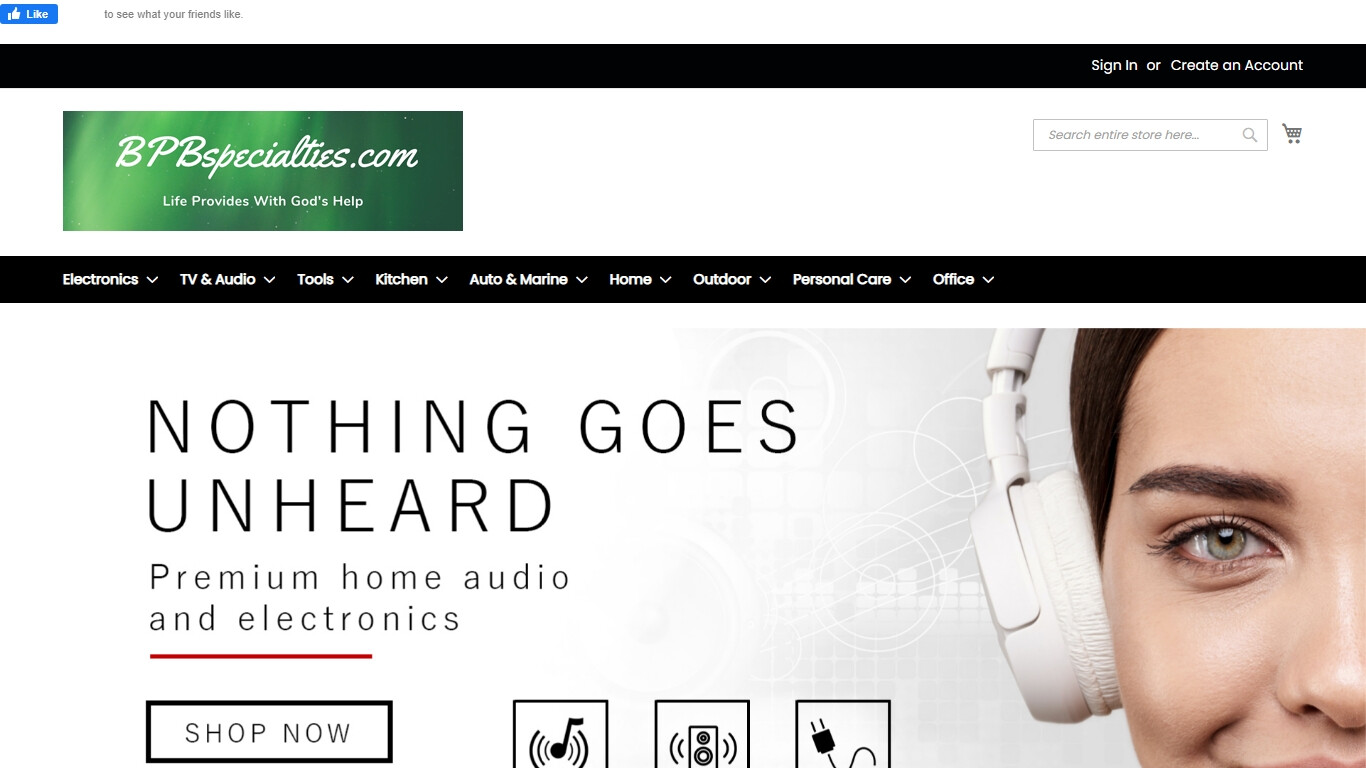This screenshot has height=768, width=1366.
Task: Expand the Kitchen dropdown arrow
Action: (441, 280)
